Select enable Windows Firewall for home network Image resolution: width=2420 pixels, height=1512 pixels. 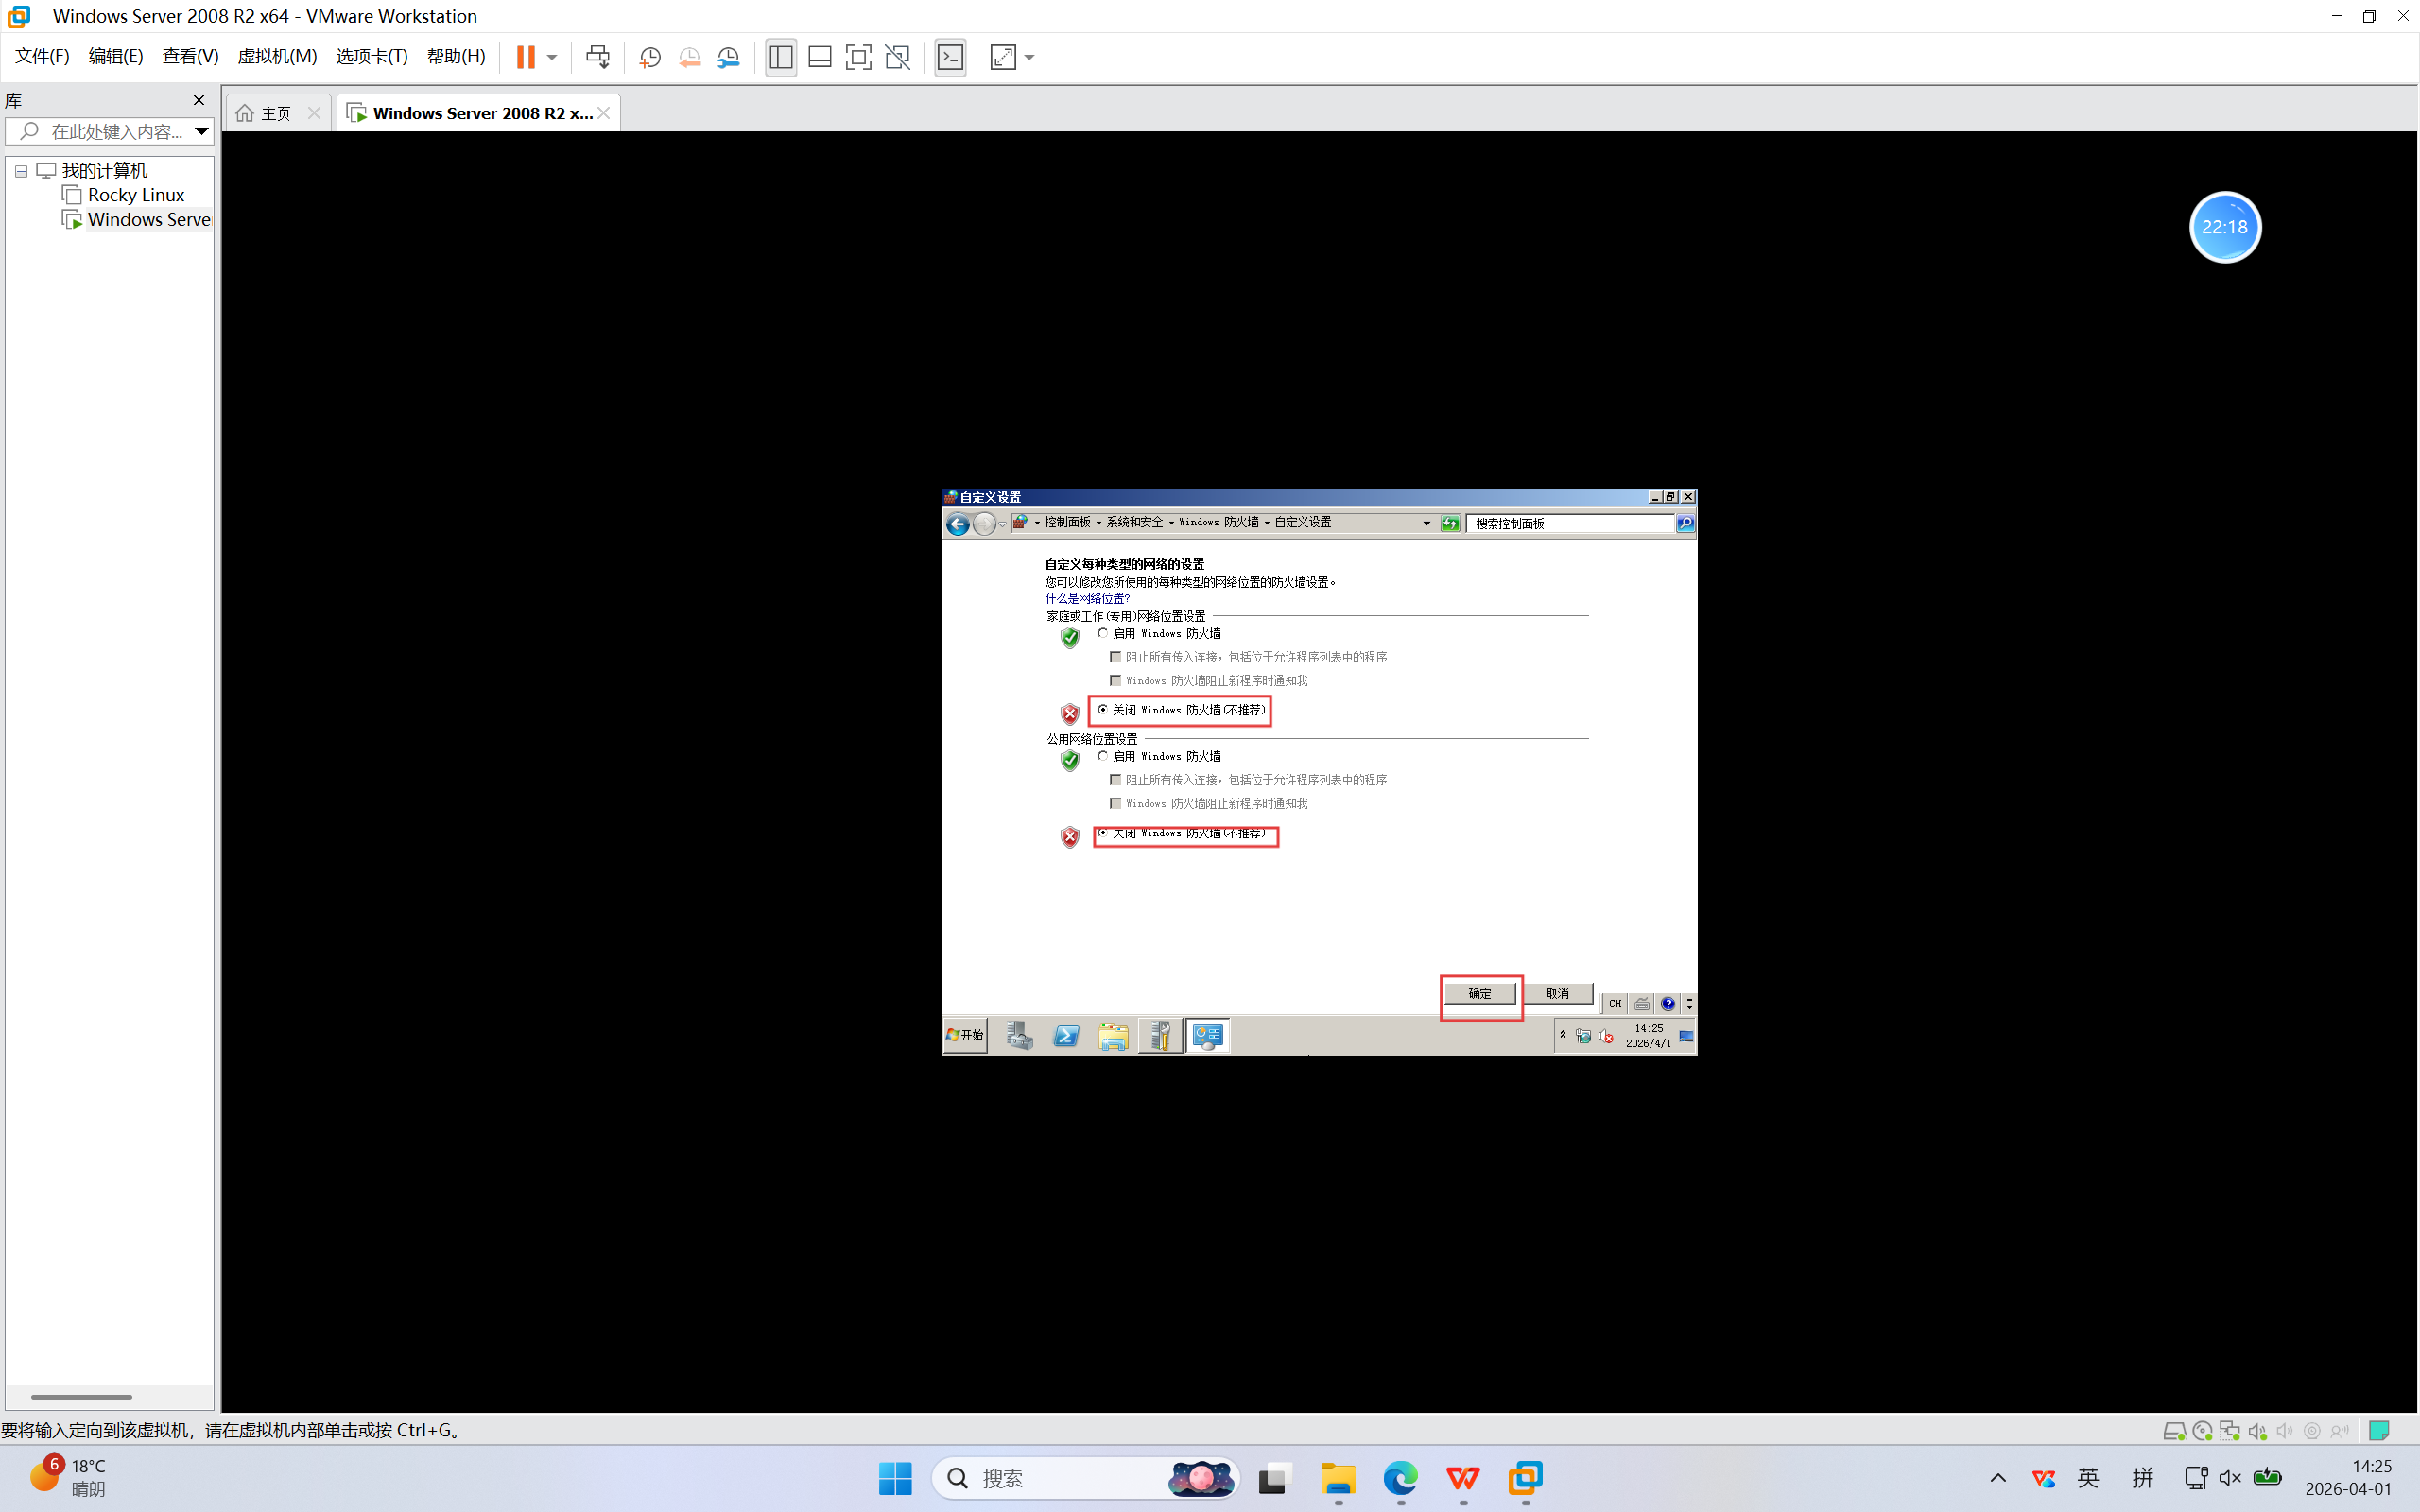(1102, 633)
